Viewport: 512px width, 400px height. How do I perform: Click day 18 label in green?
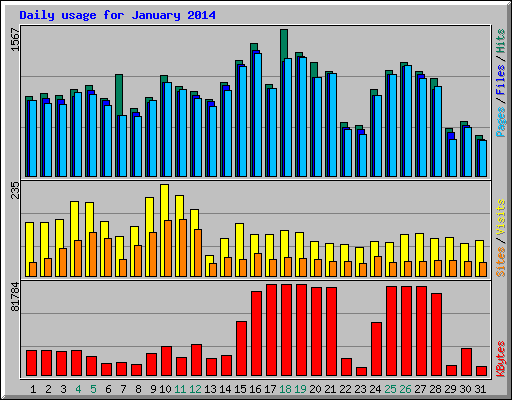pos(285,389)
